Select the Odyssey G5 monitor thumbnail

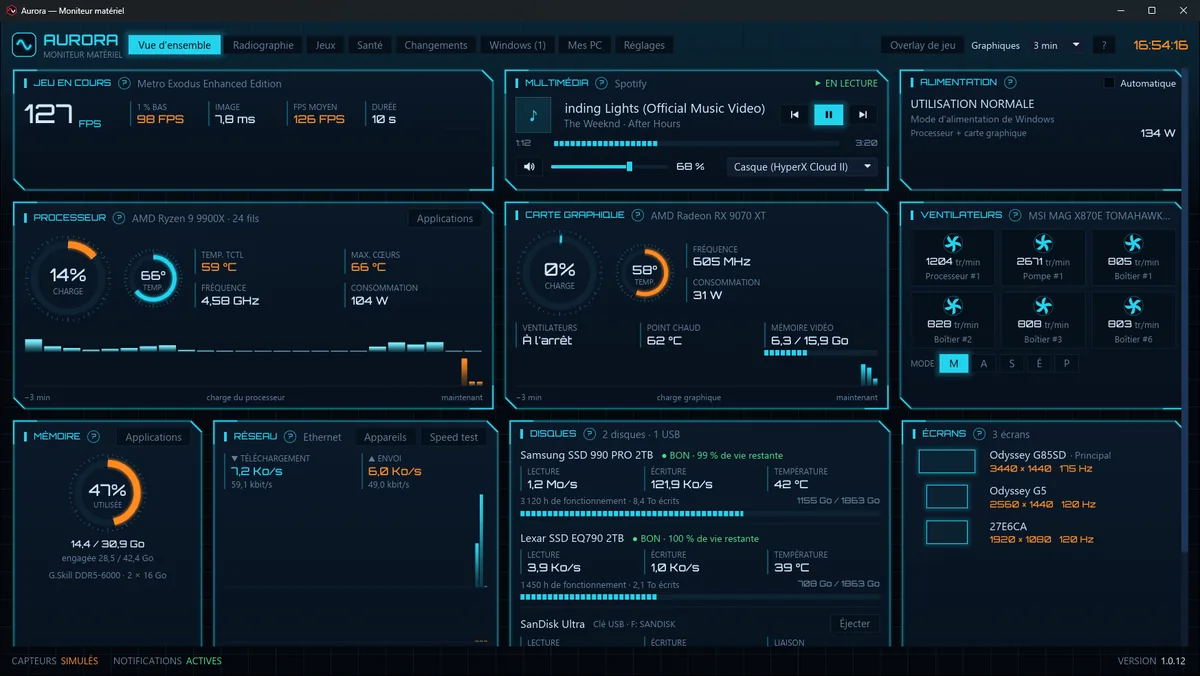(x=947, y=496)
